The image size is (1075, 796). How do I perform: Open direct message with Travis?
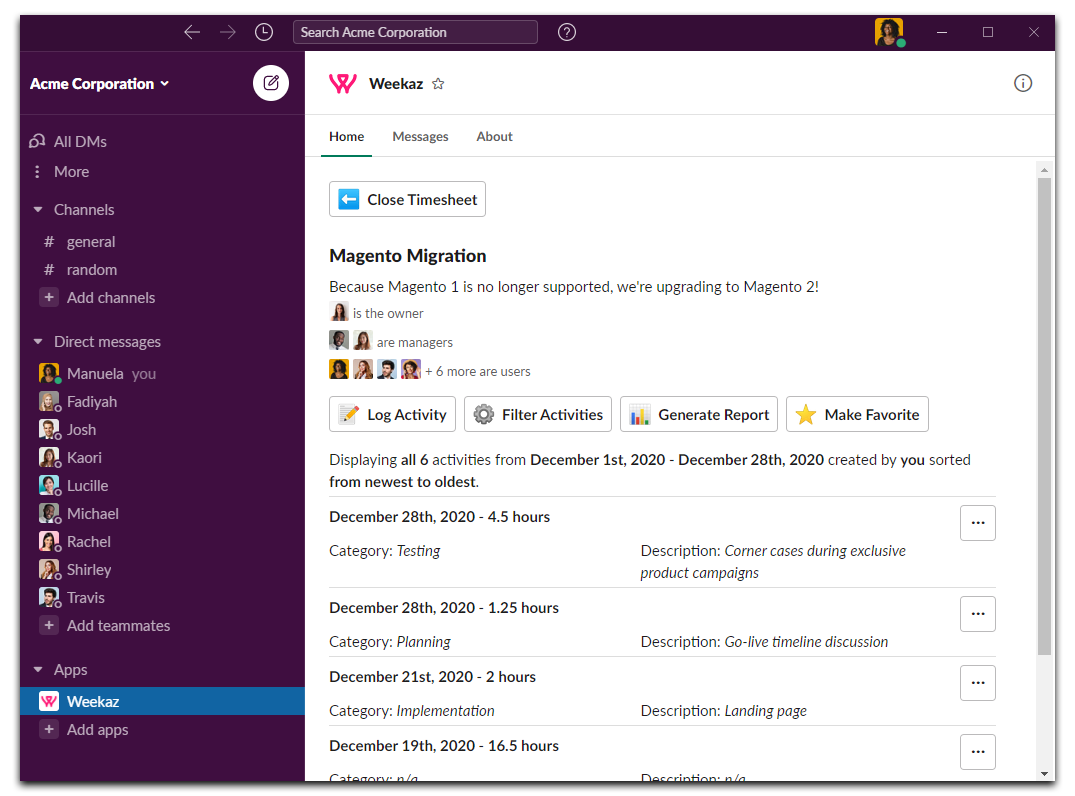pyautogui.click(x=162, y=598)
